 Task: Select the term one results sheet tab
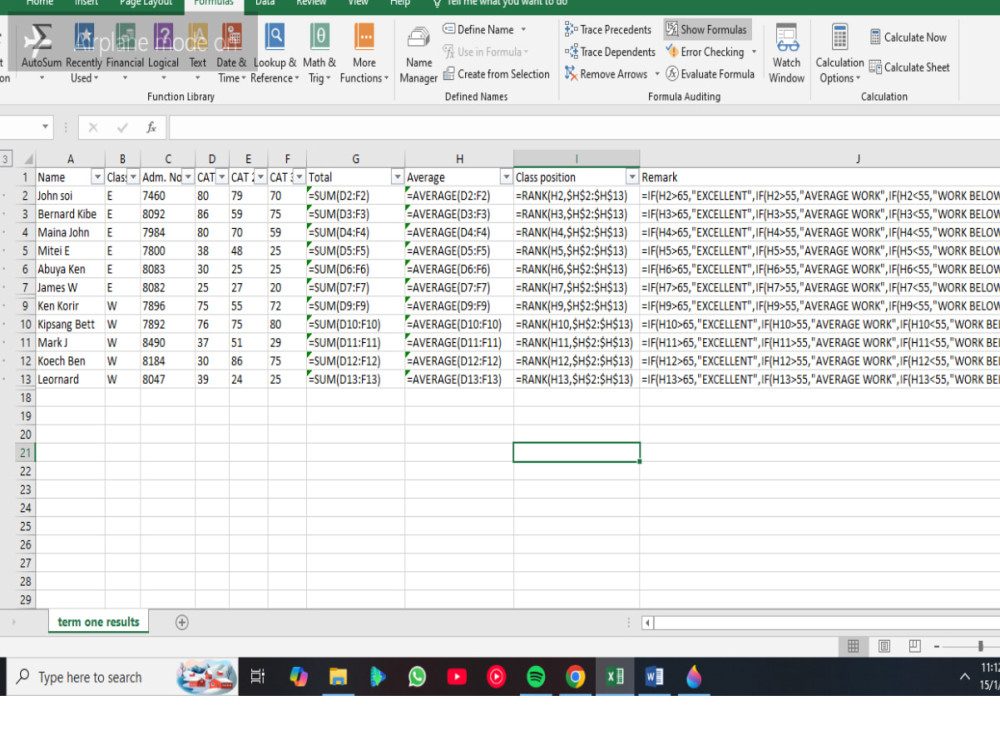click(98, 622)
